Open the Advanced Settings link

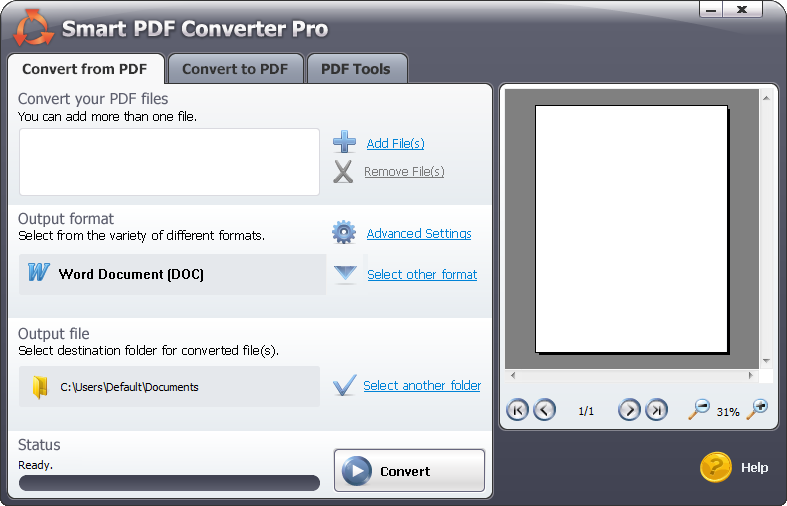click(x=419, y=233)
